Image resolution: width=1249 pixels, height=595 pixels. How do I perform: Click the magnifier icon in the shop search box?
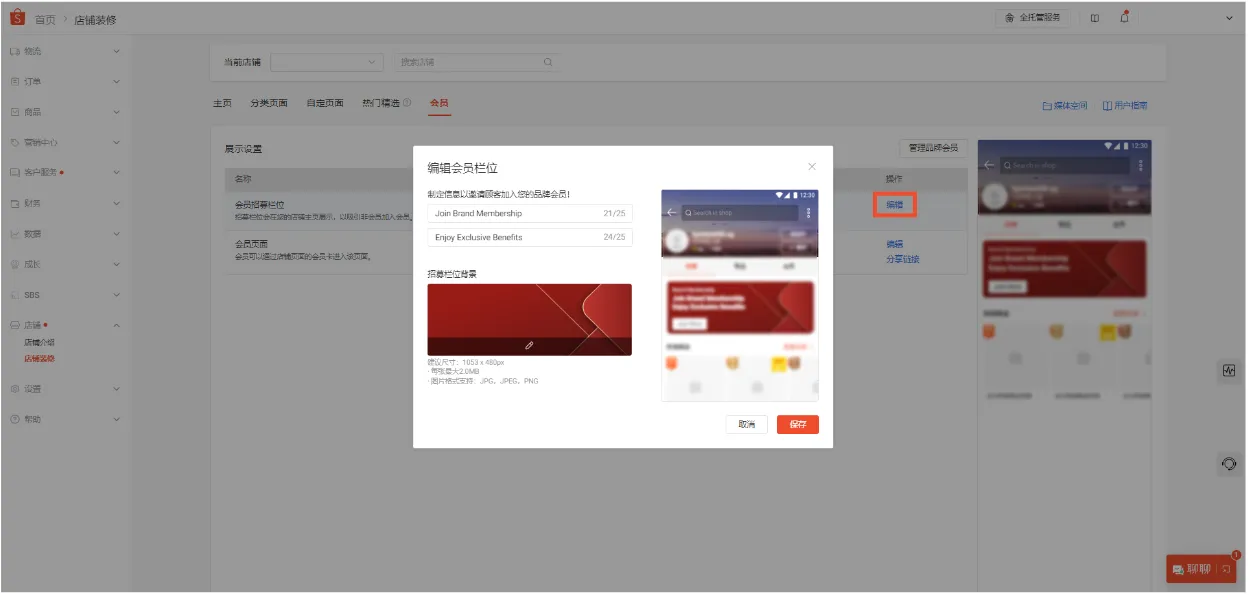[548, 62]
